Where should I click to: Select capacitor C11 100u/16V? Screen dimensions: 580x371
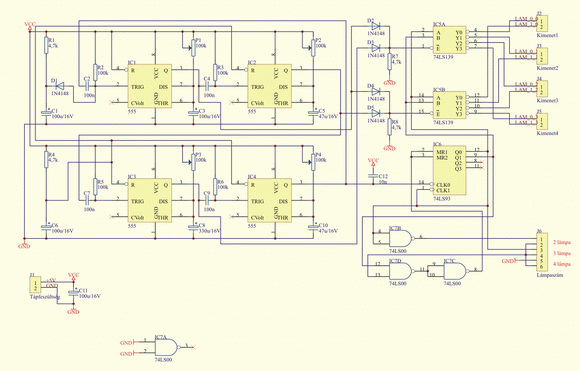73,293
